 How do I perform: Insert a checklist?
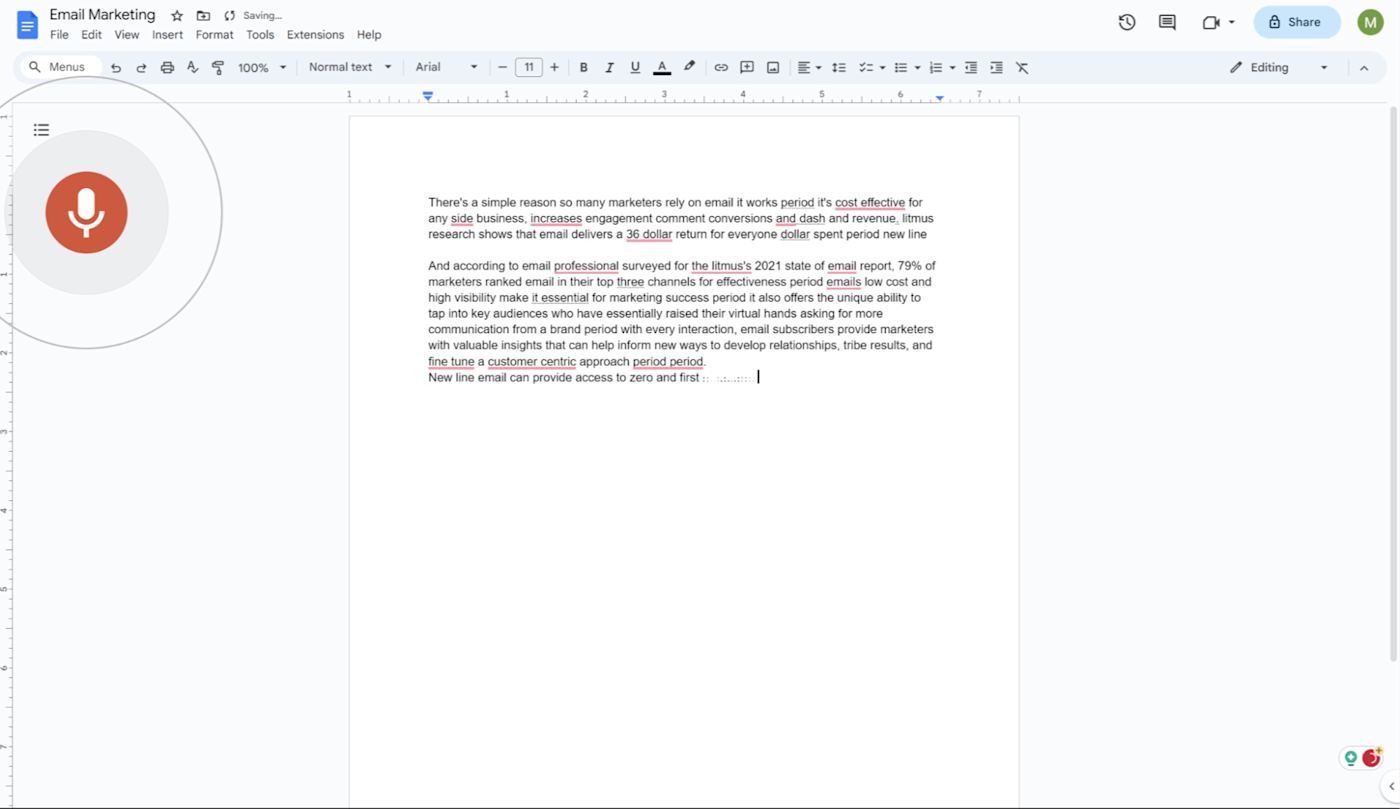866,68
